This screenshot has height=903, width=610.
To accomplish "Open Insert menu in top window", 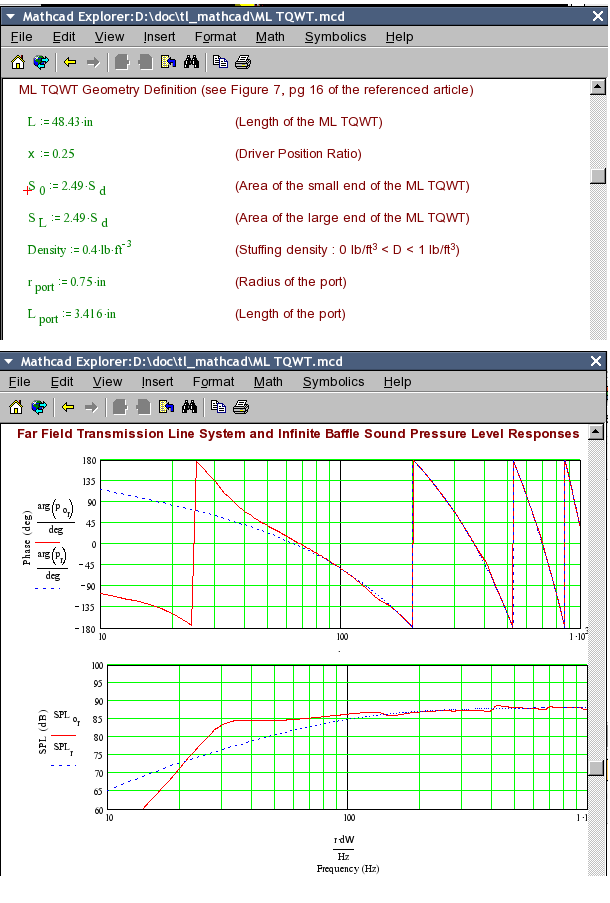I will coord(160,37).
